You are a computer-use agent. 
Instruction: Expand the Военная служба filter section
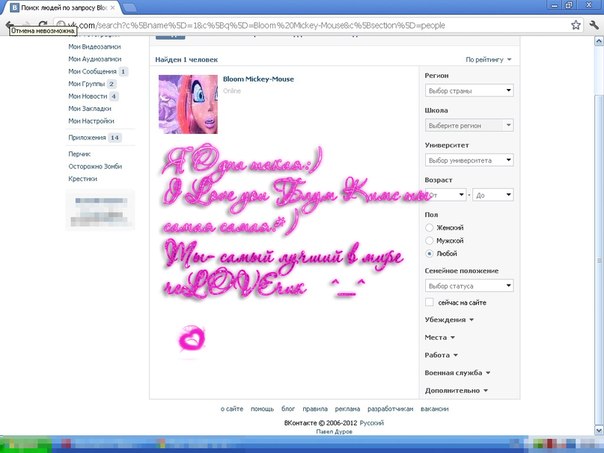[x=457, y=372]
